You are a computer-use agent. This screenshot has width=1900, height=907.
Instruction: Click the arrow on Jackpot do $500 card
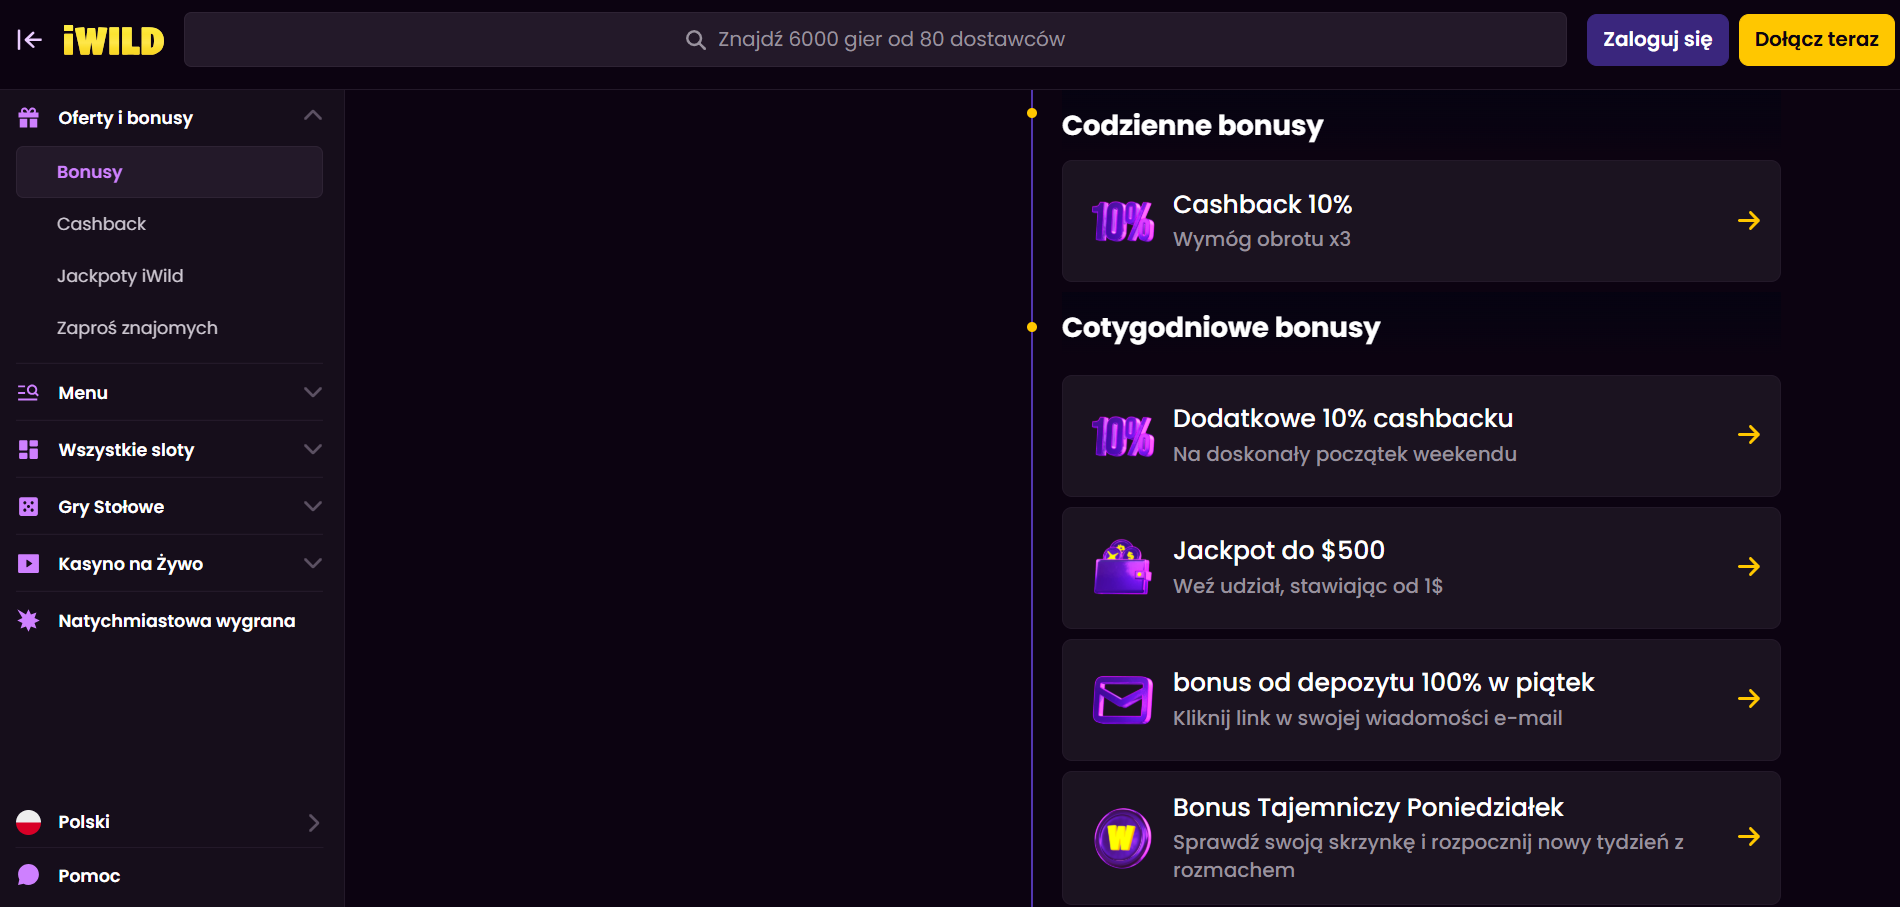[1748, 567]
